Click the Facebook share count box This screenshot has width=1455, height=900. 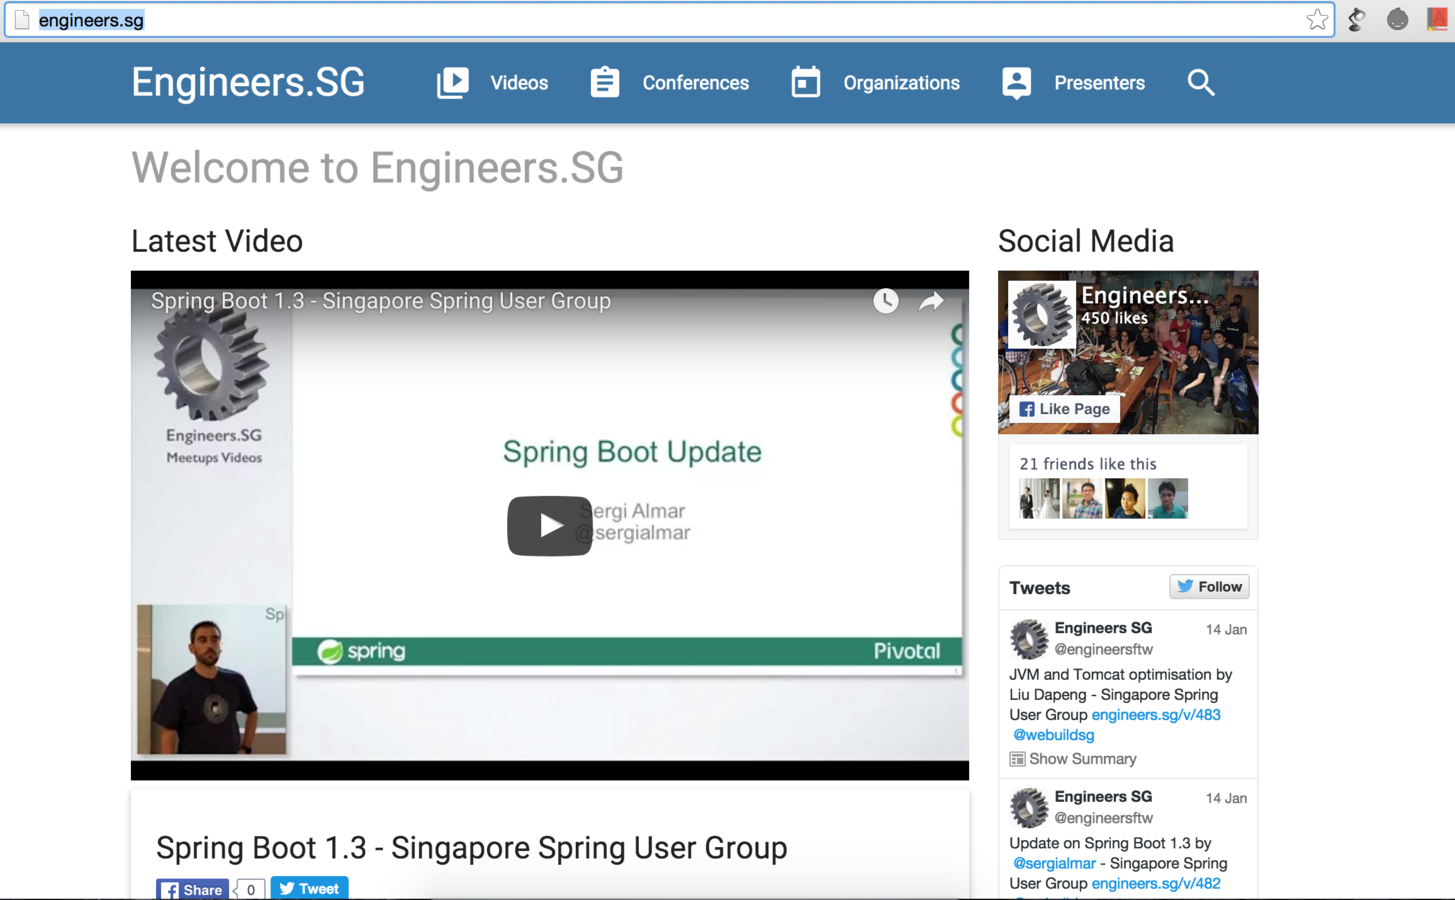pos(250,889)
